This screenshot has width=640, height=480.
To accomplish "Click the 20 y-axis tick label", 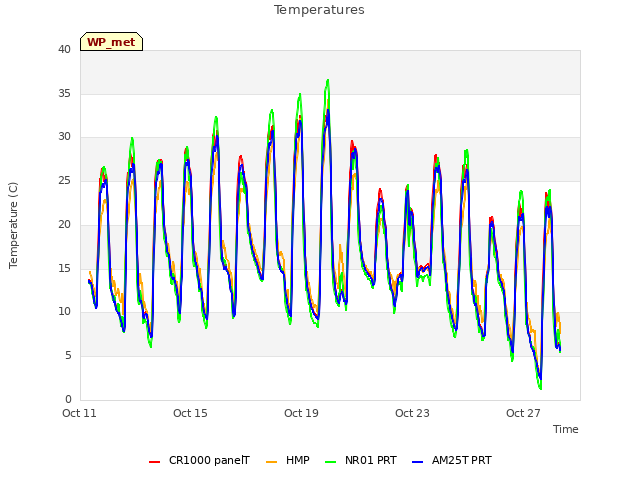I will point(64,224).
